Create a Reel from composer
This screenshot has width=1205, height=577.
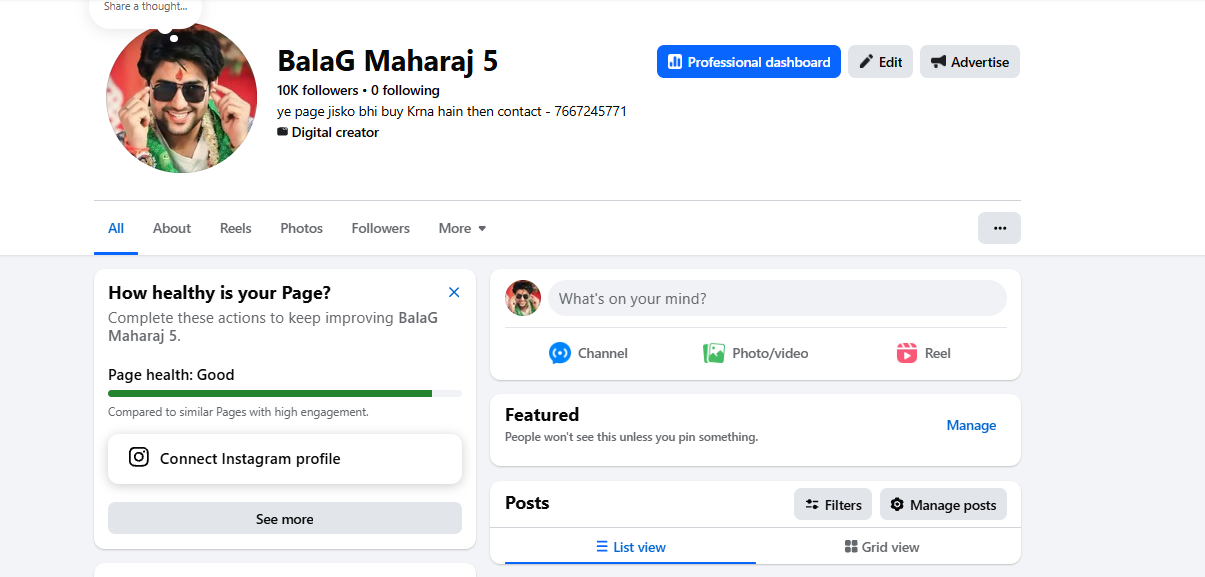[923, 353]
